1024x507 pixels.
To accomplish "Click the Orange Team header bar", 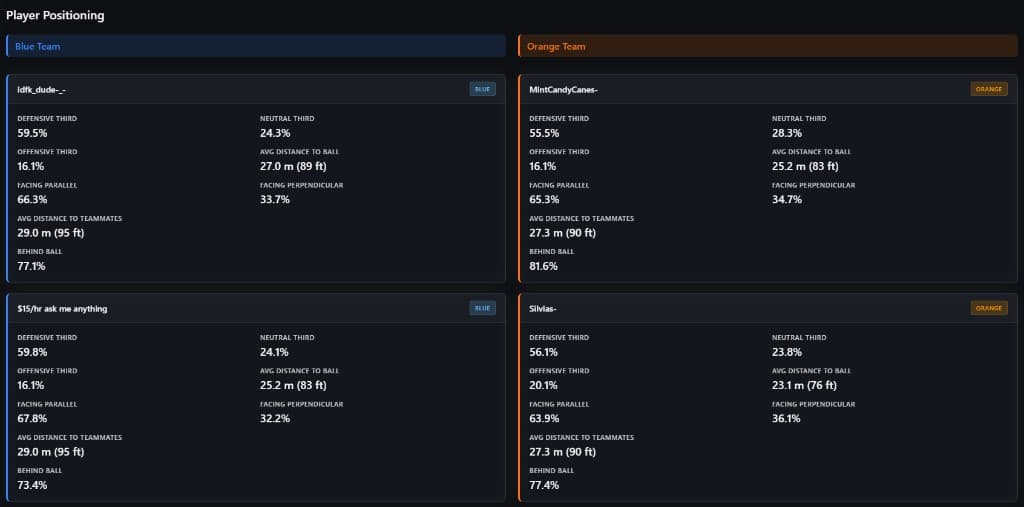I will (x=767, y=46).
